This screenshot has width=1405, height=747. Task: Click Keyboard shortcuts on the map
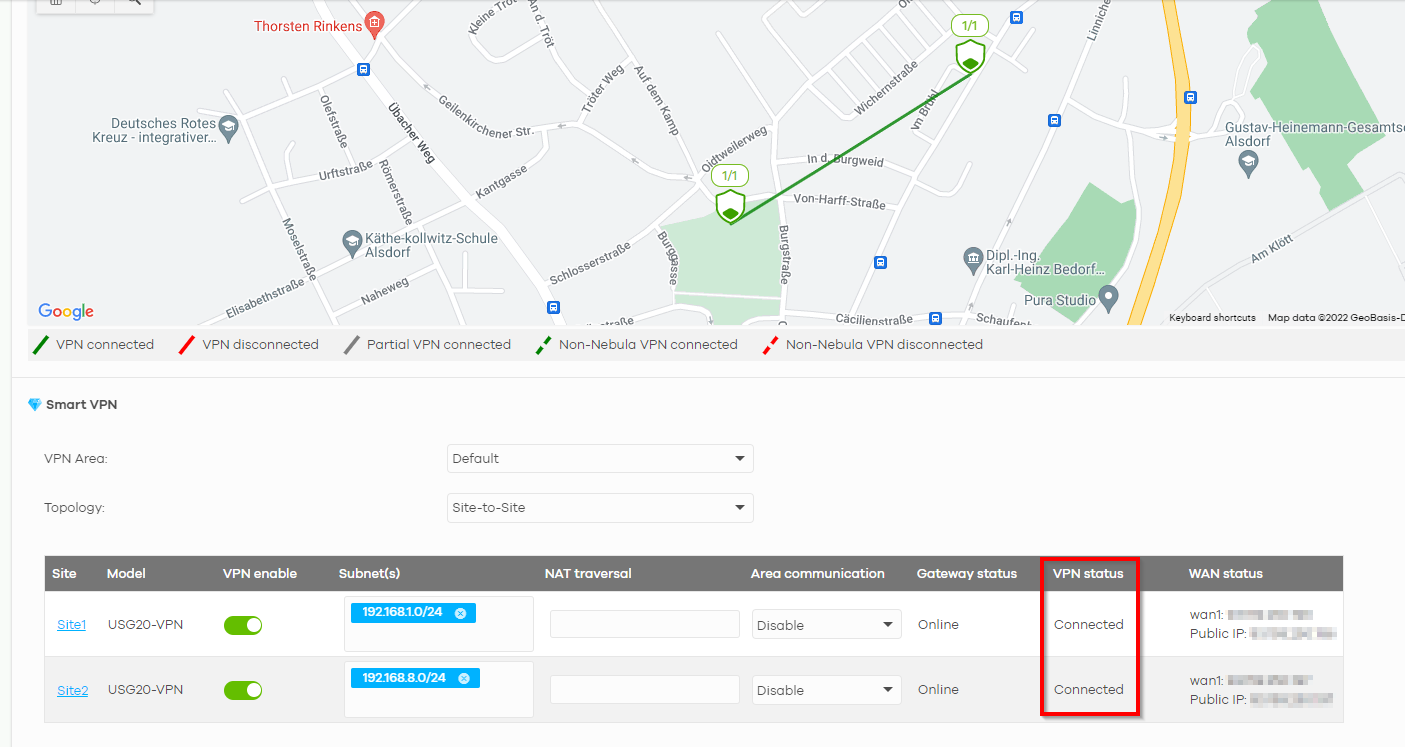click(1212, 318)
